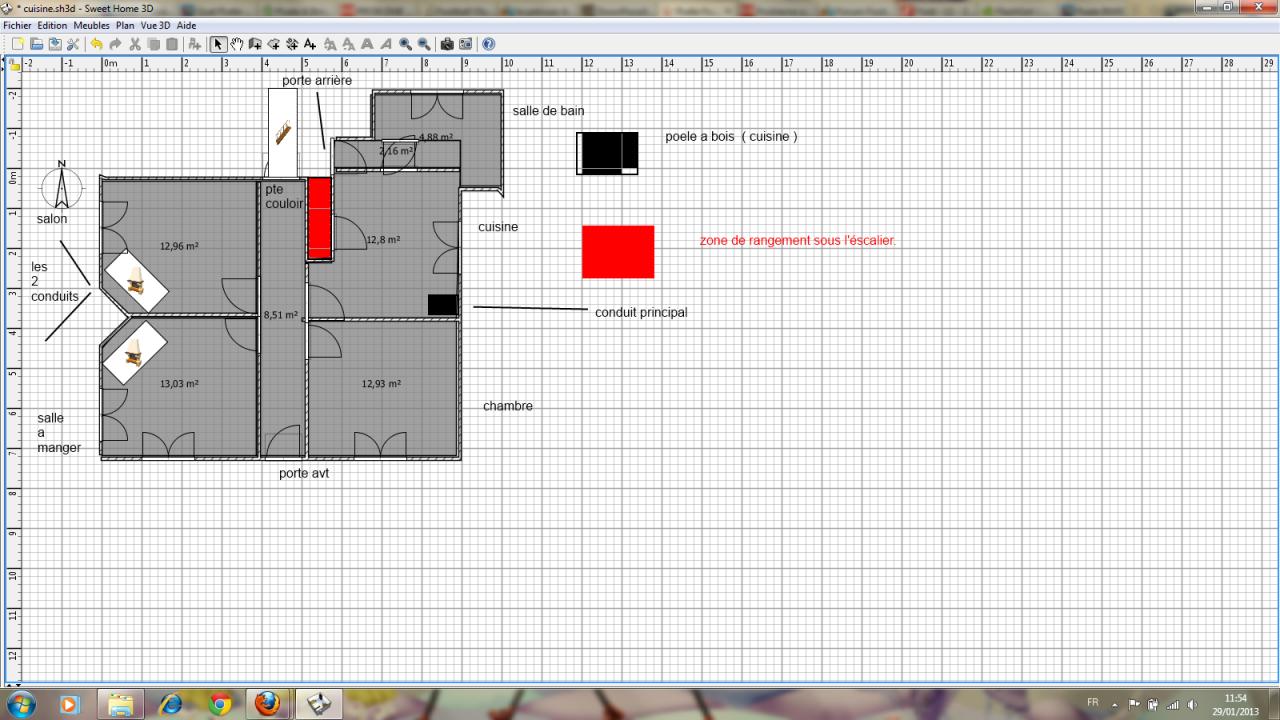Click the 'salle de bain' label
Screen dimensions: 1280x720
pyautogui.click(x=548, y=111)
